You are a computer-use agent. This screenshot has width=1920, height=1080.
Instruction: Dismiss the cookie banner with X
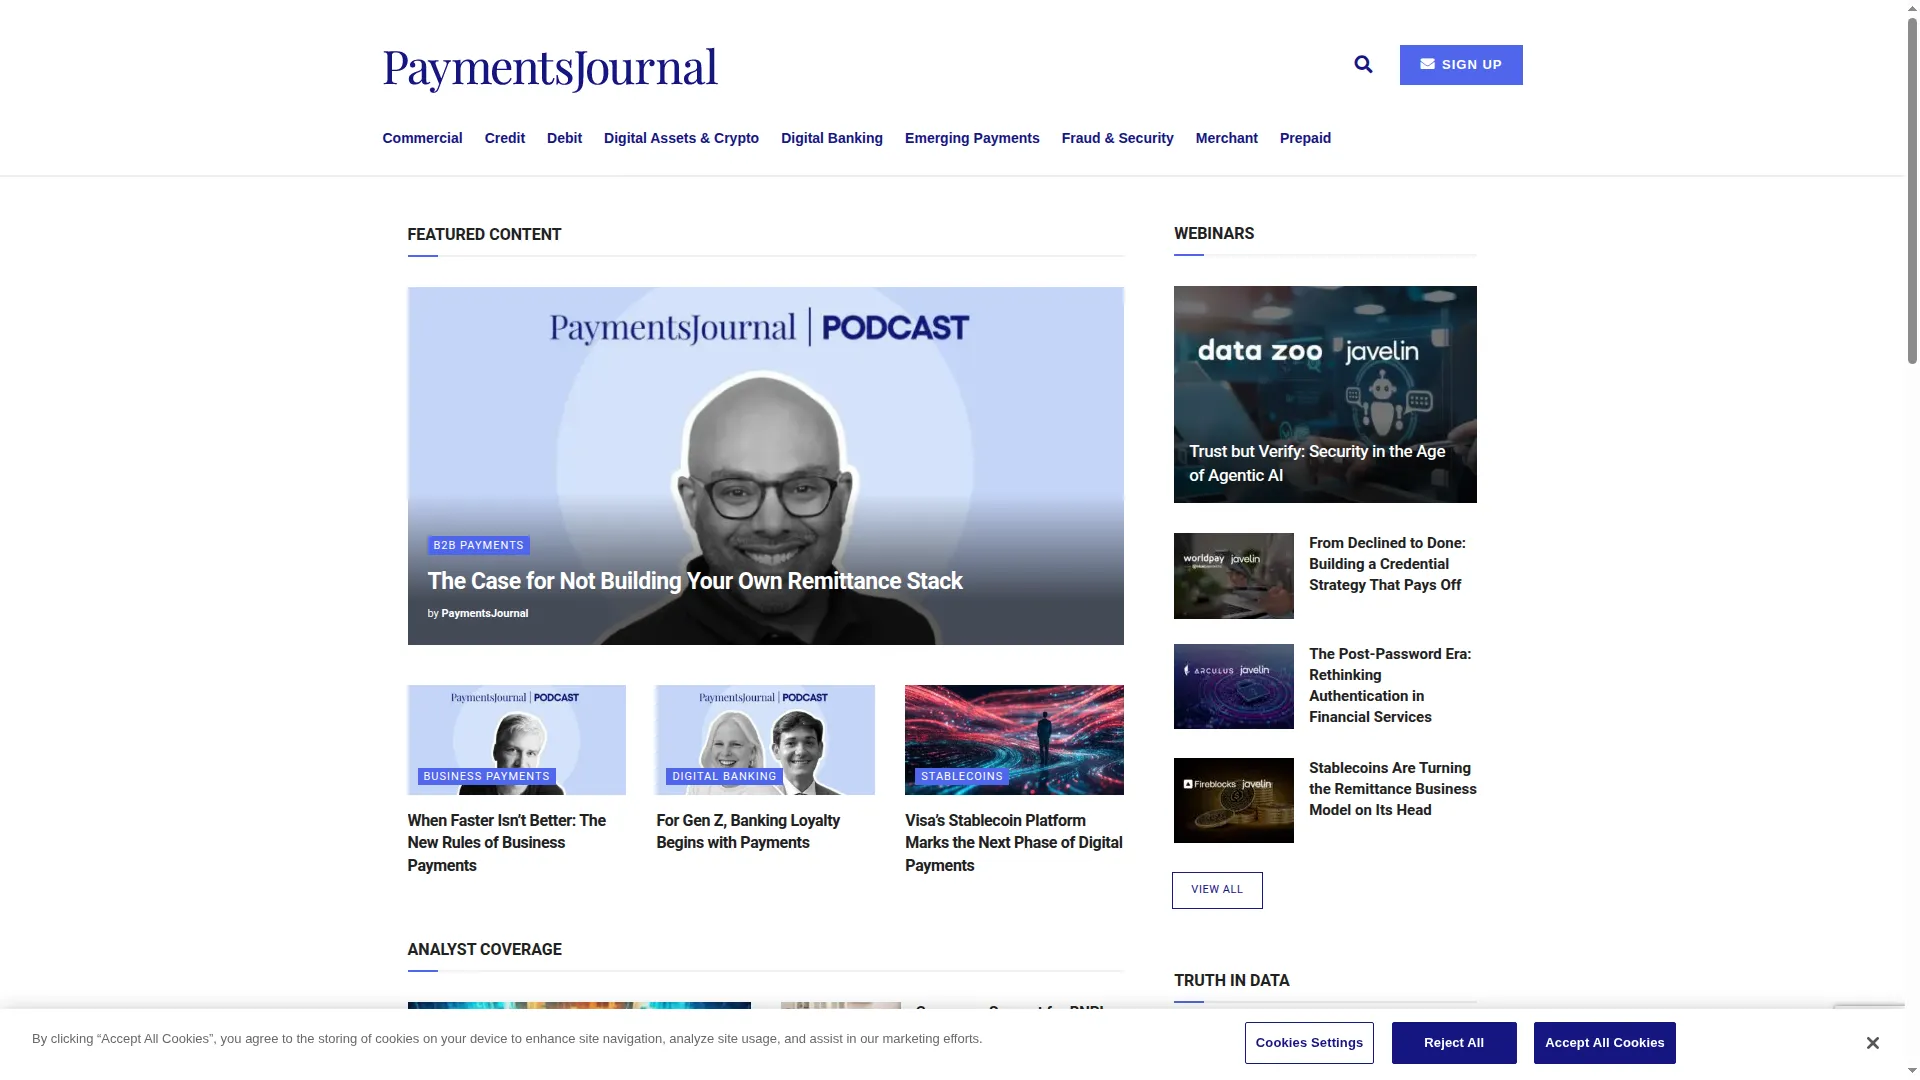[1872, 1043]
